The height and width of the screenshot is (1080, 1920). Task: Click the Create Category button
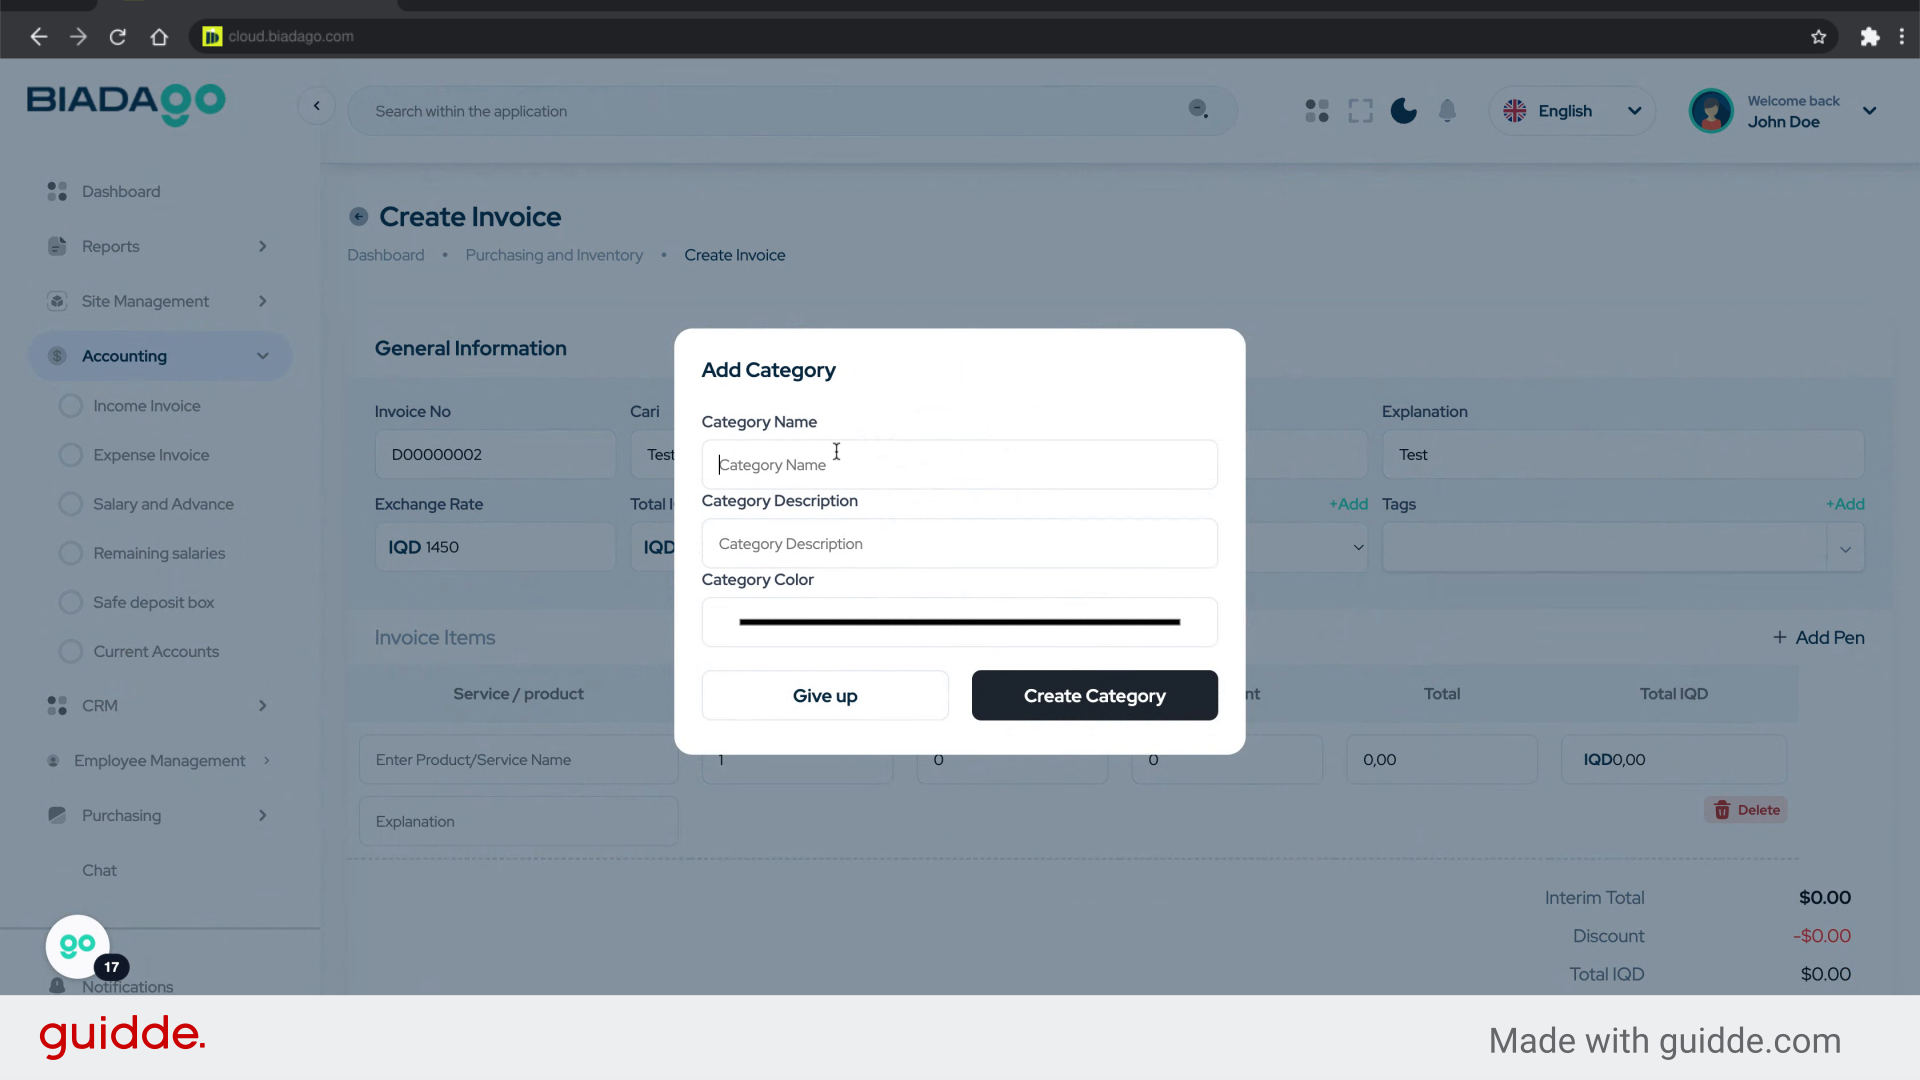(1094, 695)
